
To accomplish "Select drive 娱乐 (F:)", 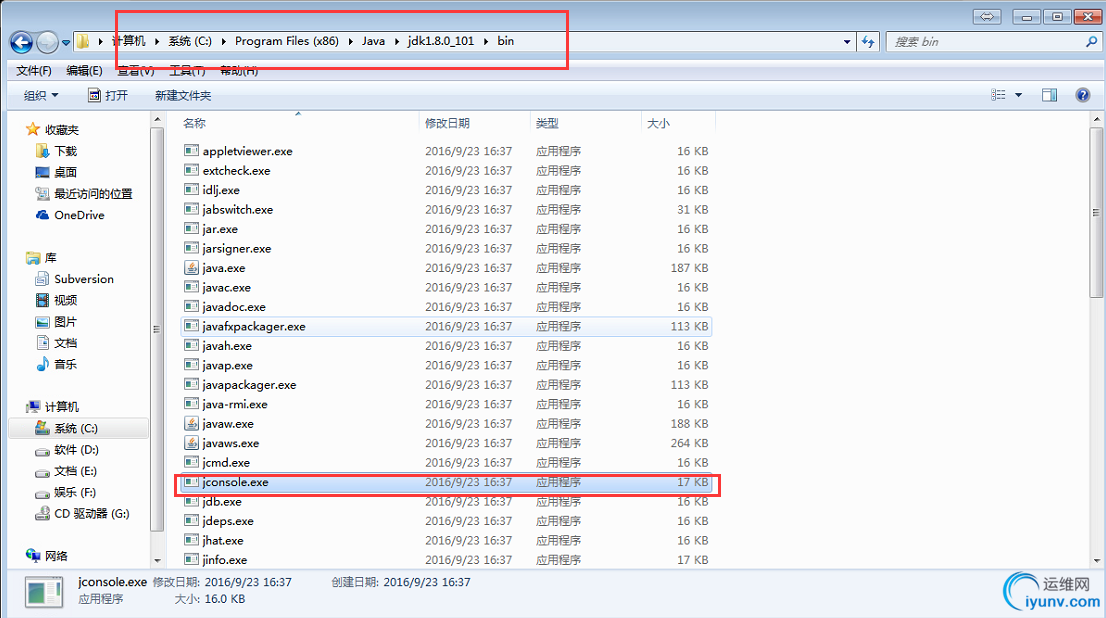I will tap(66, 492).
